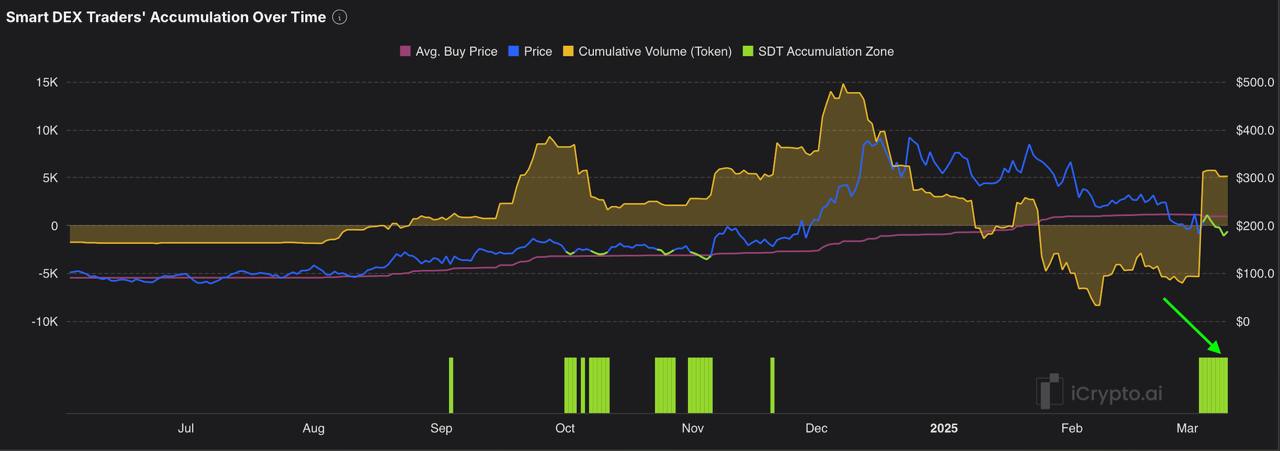Click the Mar label on the time axis
The height and width of the screenshot is (451, 1280).
coord(1187,428)
